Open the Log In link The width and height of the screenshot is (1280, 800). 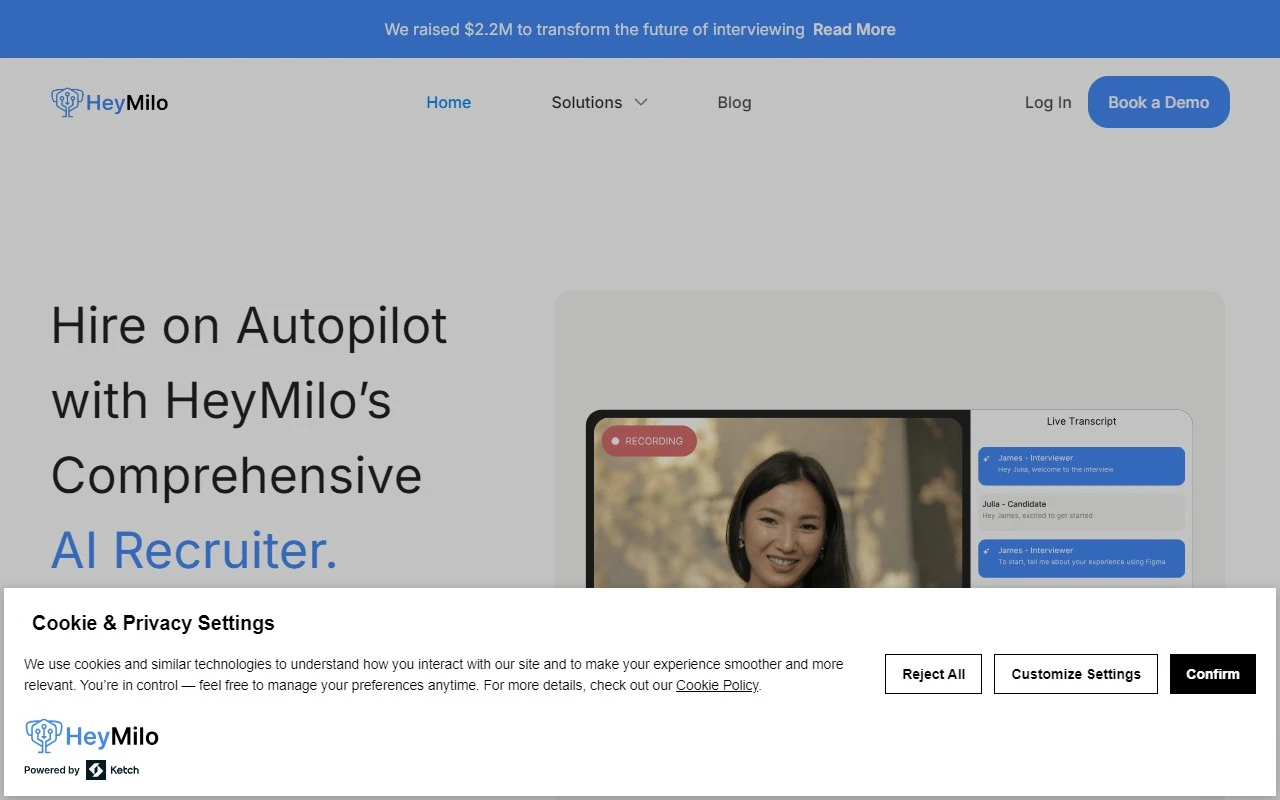(1048, 102)
